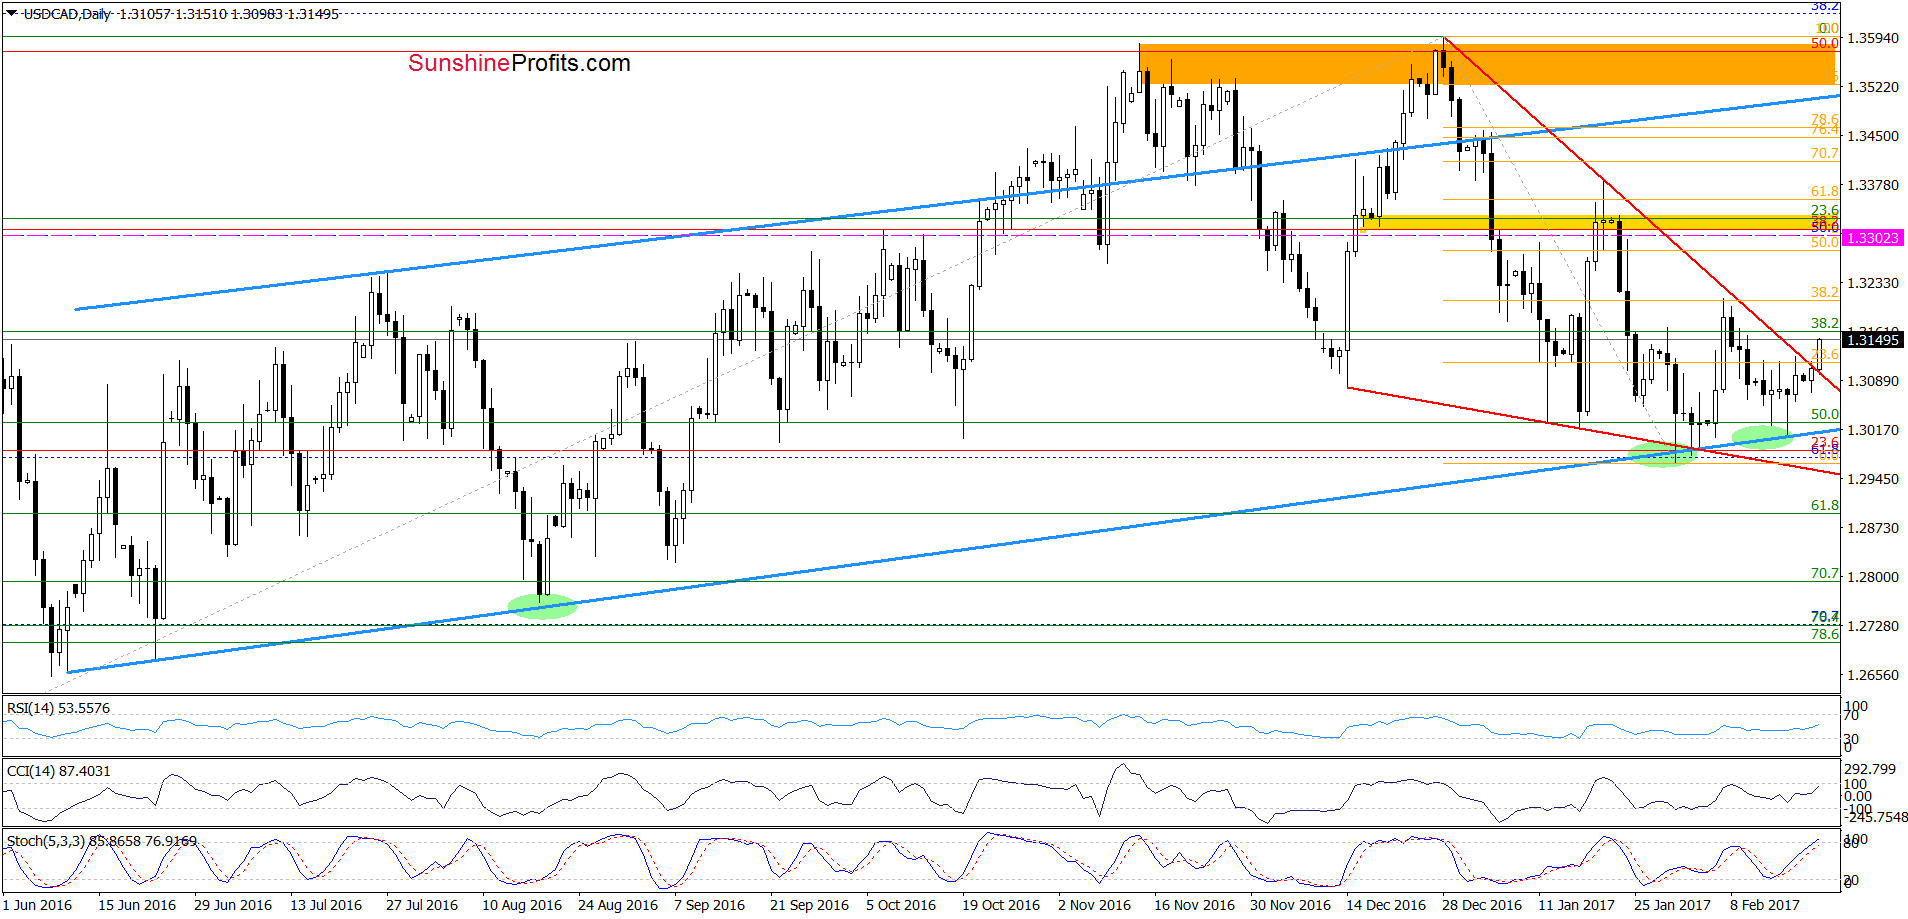Click the 25 Jan 2017 date label
This screenshot has height=919, width=1908.
[x=1672, y=905]
